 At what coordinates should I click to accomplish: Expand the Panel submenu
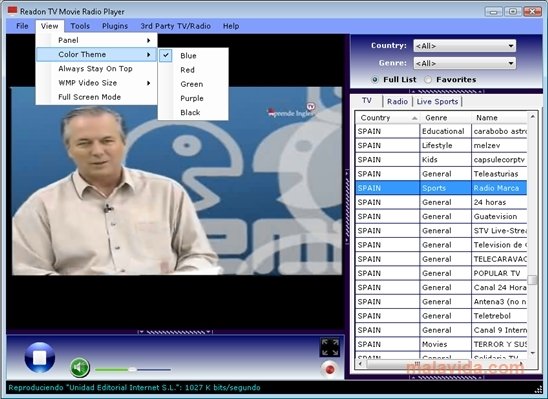pyautogui.click(x=96, y=40)
